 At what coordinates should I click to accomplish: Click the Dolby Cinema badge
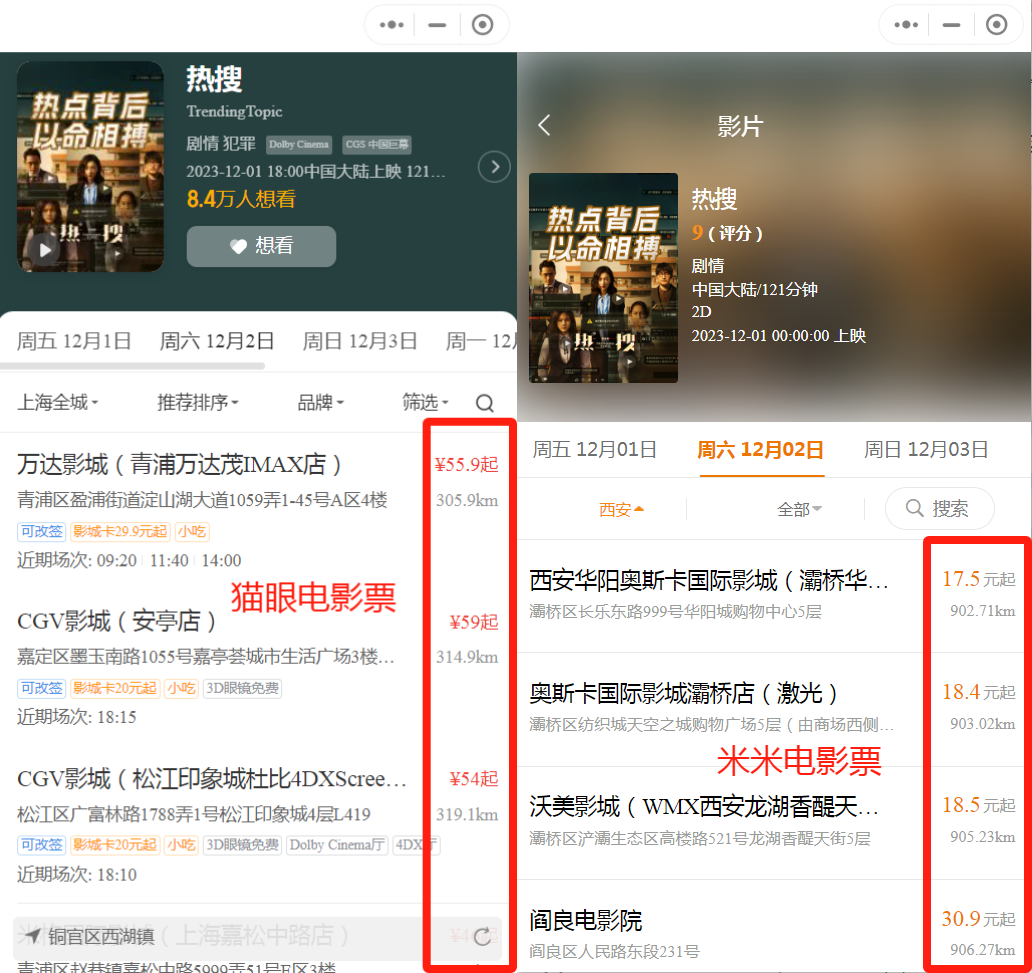(299, 144)
